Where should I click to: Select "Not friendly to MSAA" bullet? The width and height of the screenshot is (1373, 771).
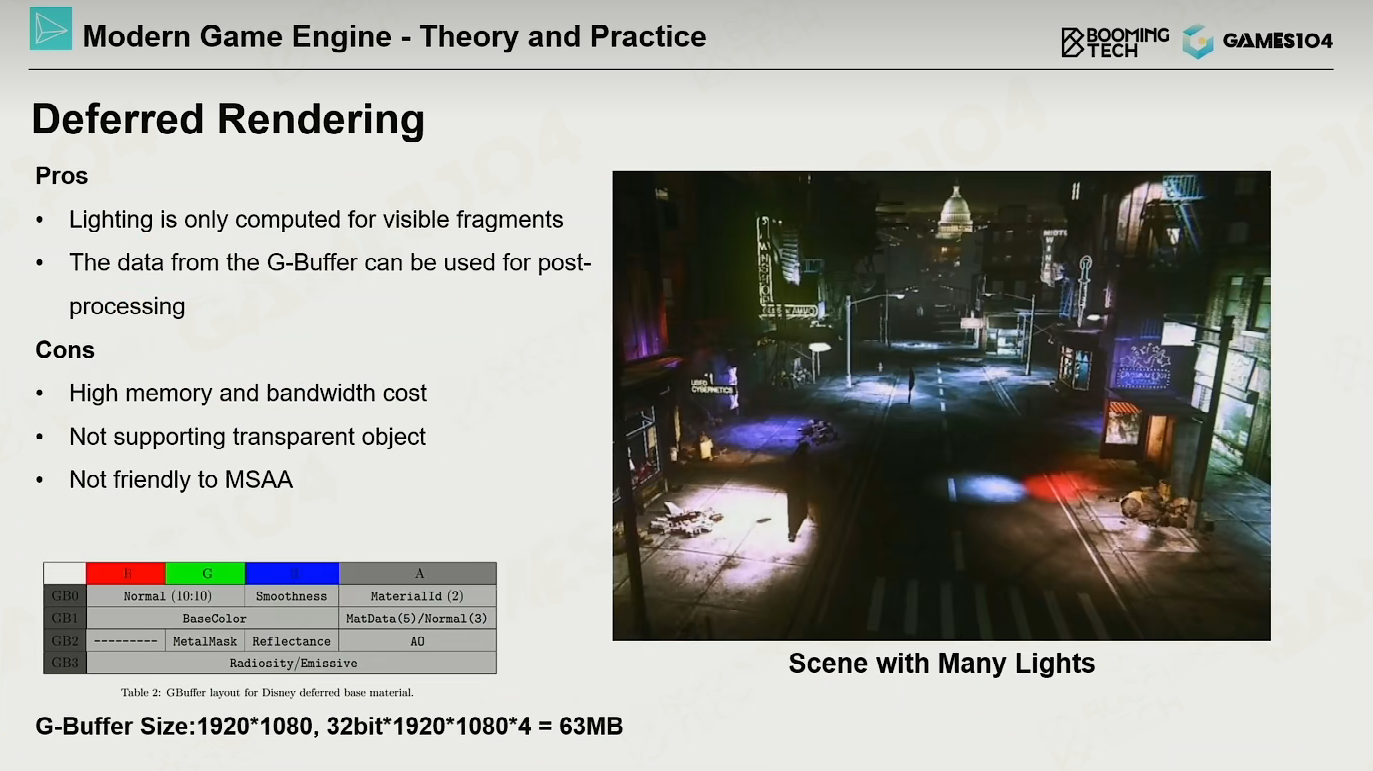[x=181, y=480]
